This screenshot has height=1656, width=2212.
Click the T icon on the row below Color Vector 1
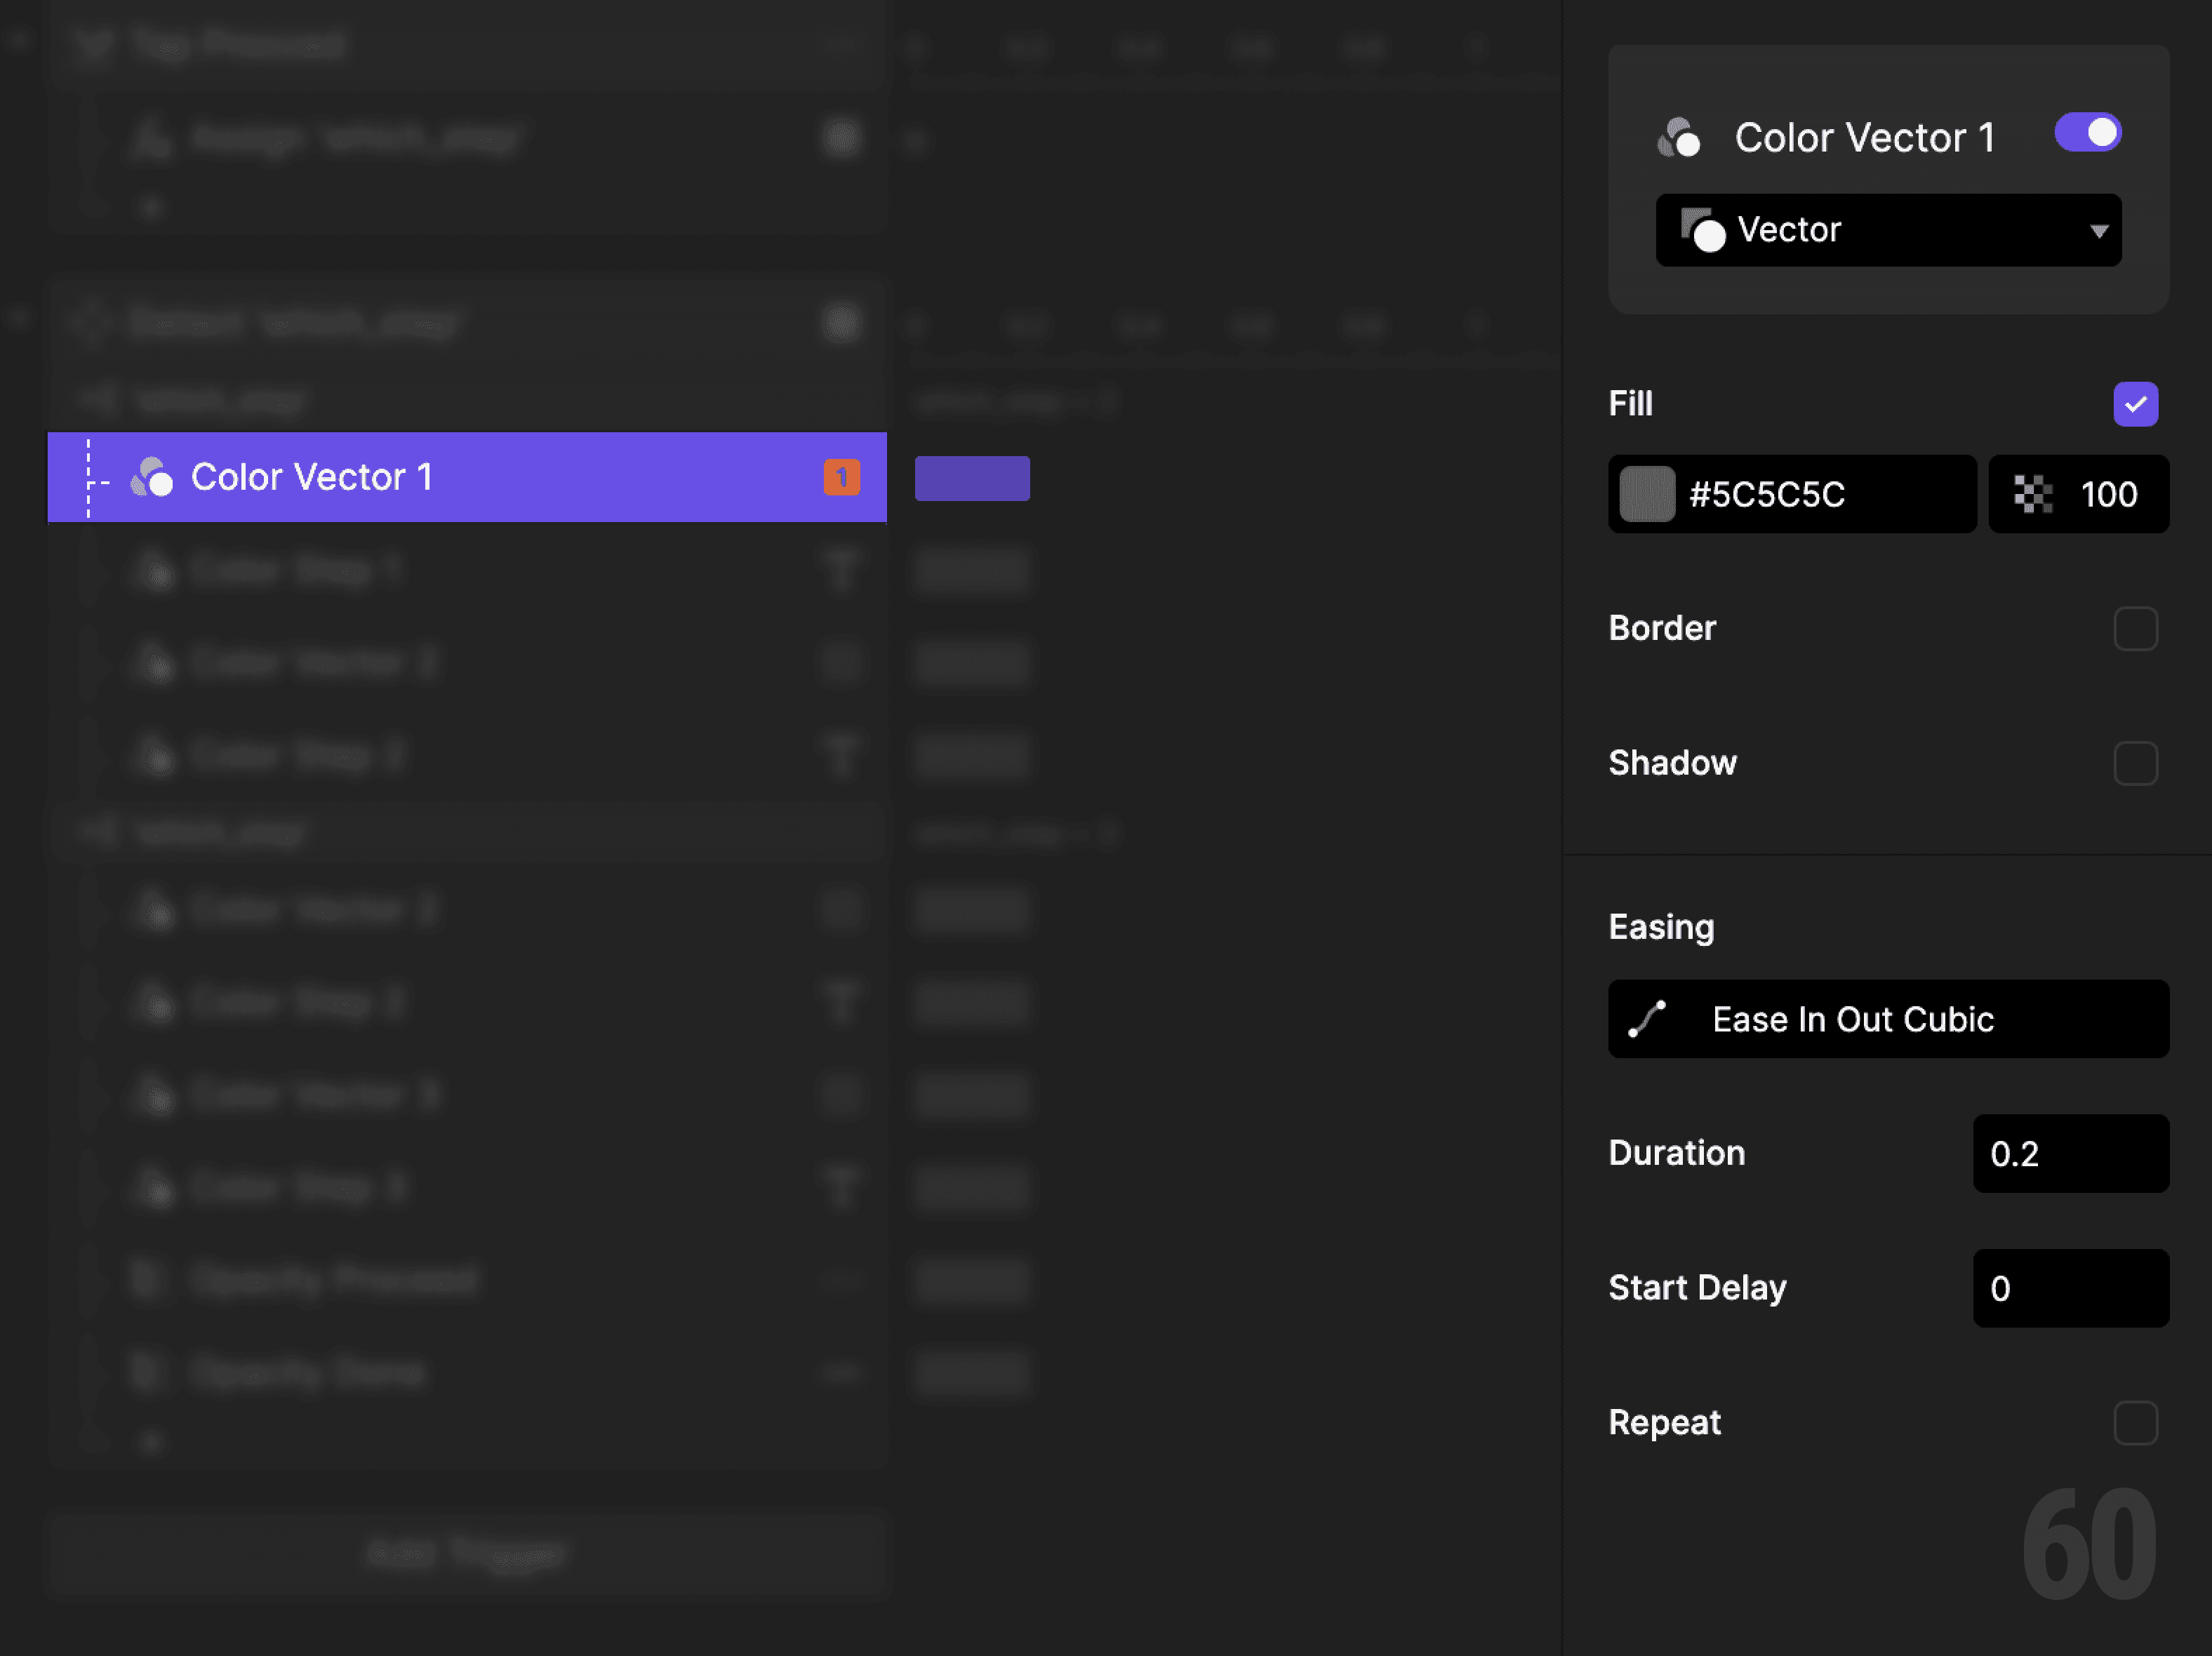point(841,570)
